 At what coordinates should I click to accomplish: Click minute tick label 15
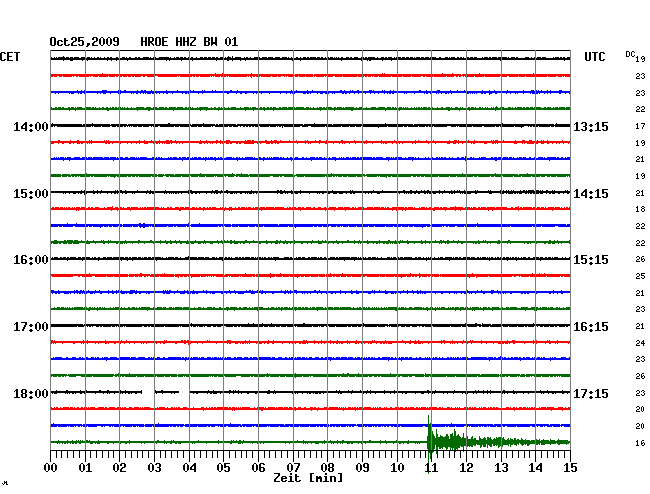click(x=570, y=468)
